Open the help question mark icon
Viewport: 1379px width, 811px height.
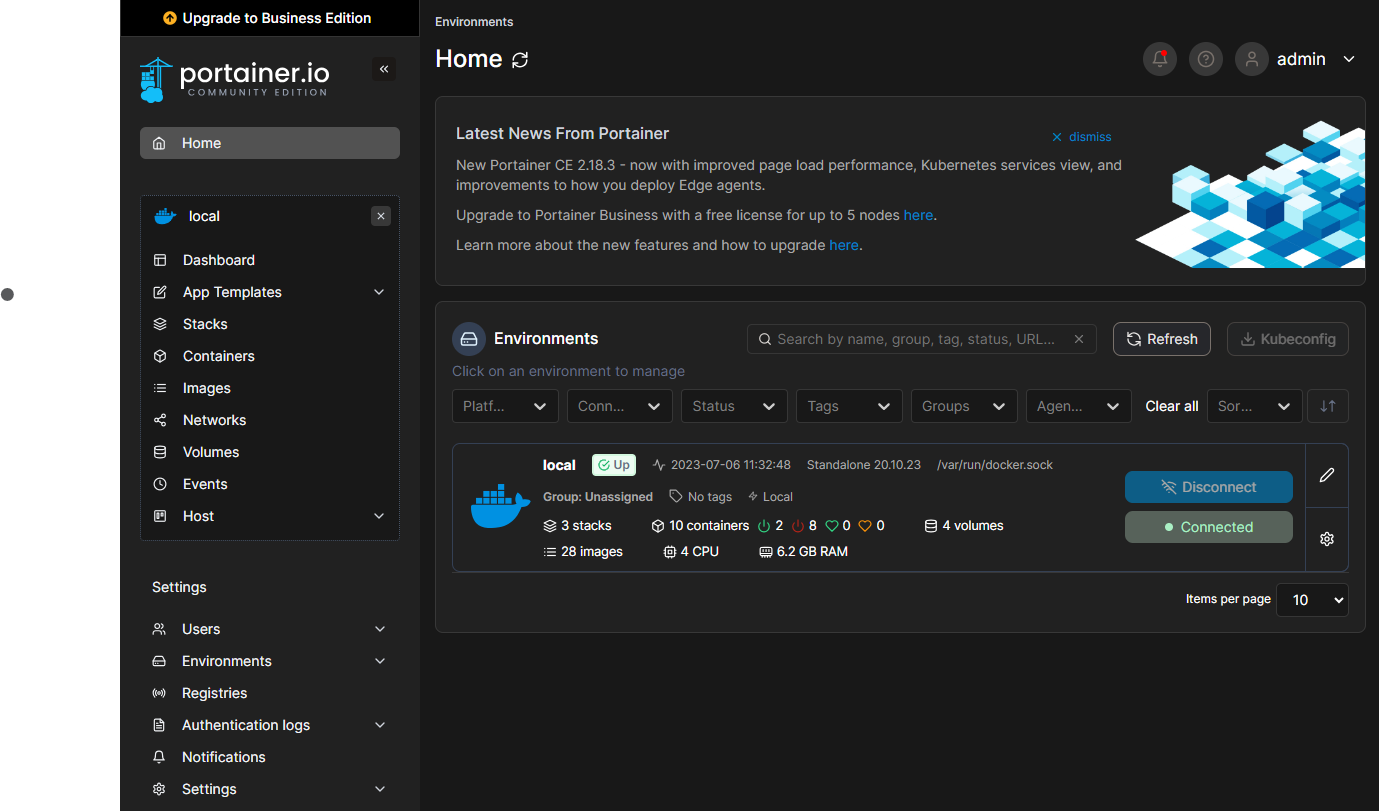(1206, 59)
